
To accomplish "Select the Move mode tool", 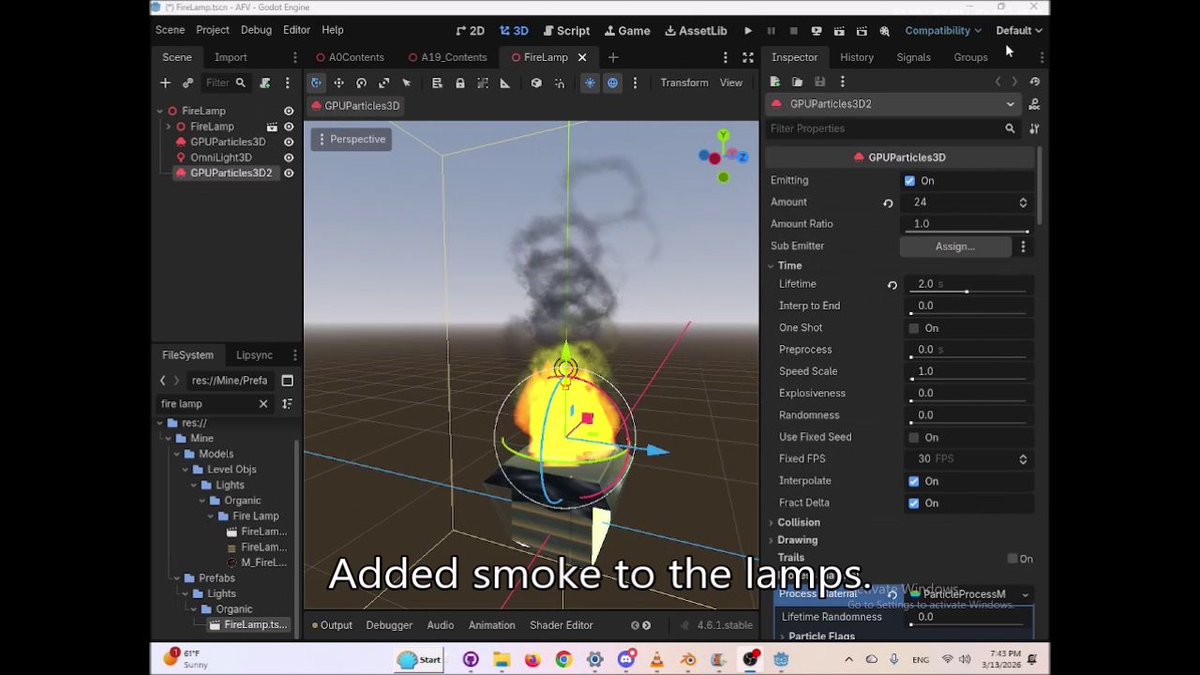I will coord(339,83).
